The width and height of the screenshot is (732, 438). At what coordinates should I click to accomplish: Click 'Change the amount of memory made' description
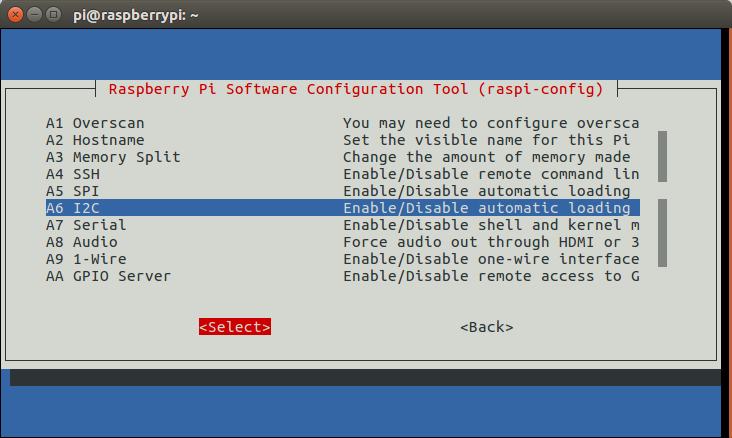click(487, 157)
